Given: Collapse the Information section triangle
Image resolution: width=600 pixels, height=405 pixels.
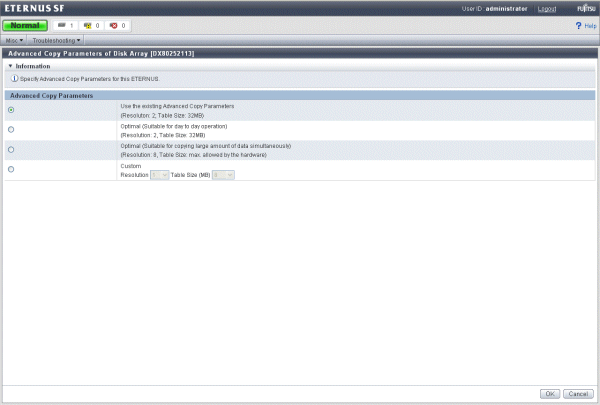Looking at the screenshot, I should 10,66.
